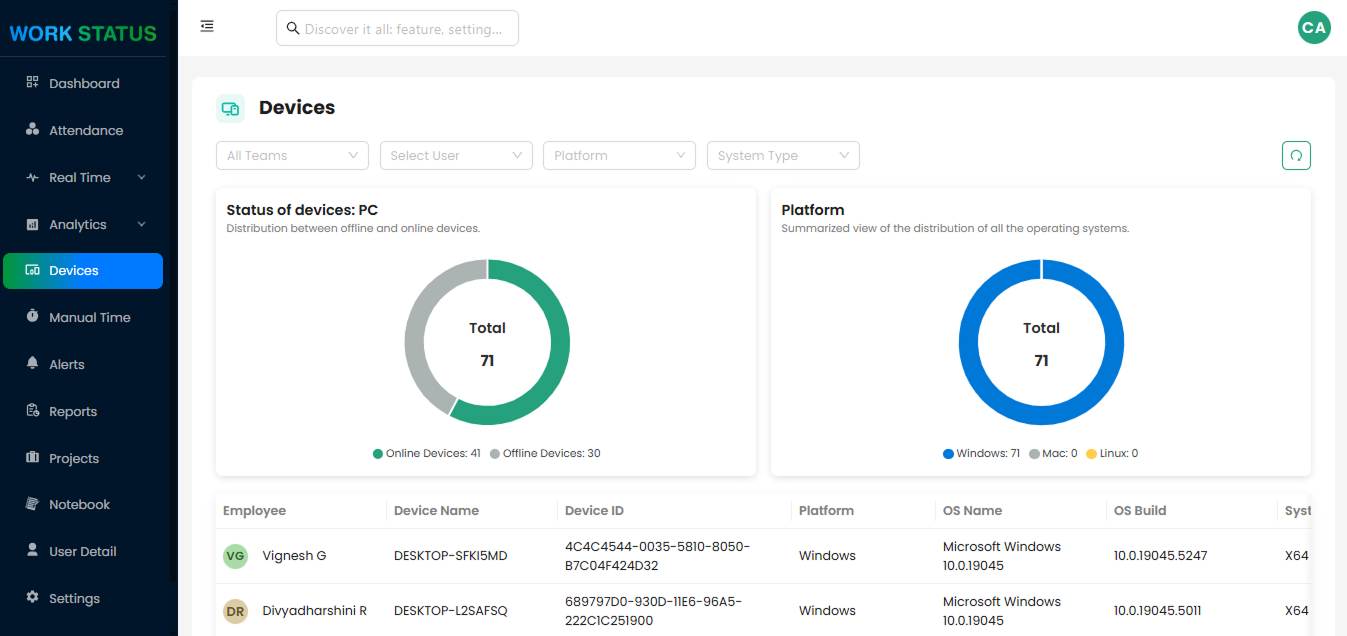
Task: Open Settings from the sidebar
Action: [x=83, y=598]
